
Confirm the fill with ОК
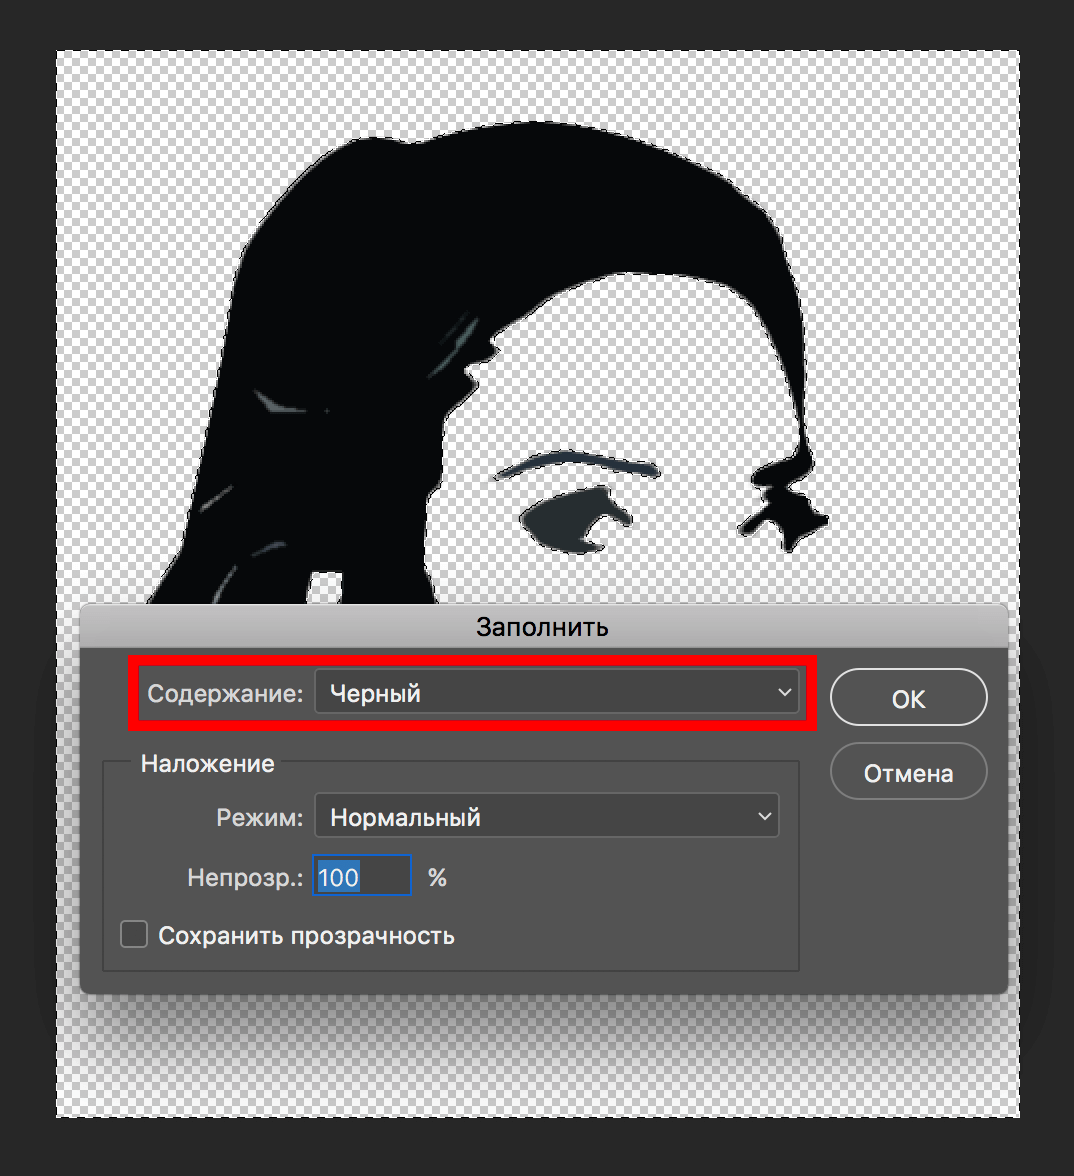tap(908, 697)
